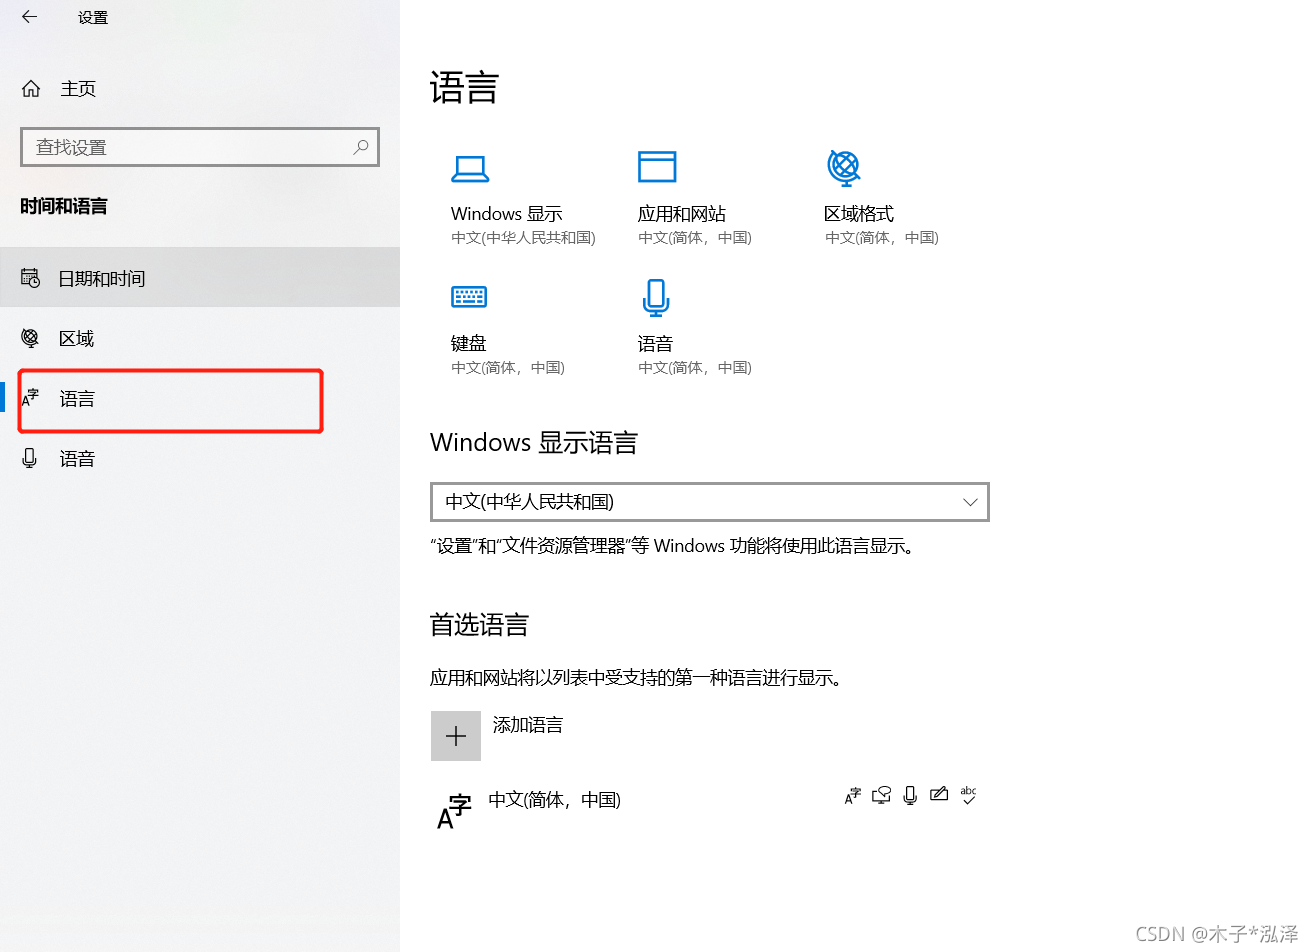Select 中文(简体，中国) preferred language entry
This screenshot has height=952, width=1313.
(554, 800)
